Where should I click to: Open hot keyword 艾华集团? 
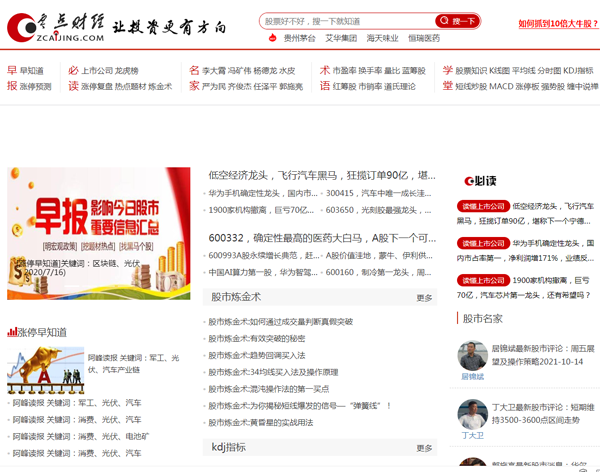point(341,38)
